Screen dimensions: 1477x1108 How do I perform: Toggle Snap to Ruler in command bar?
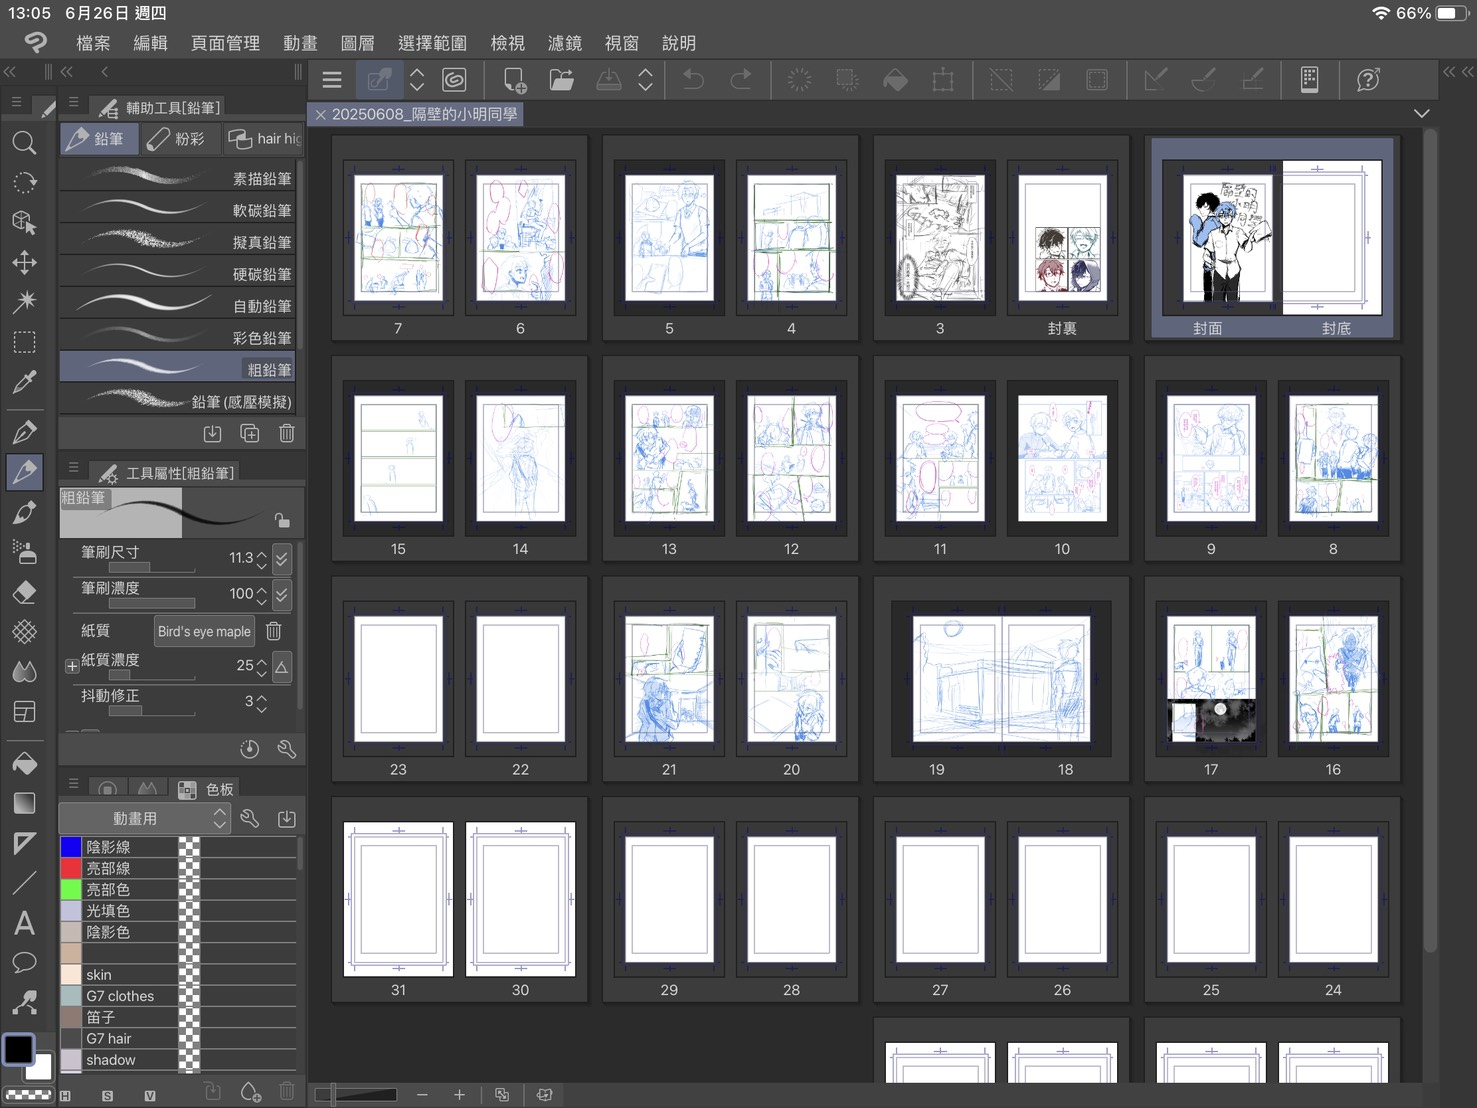coord(1155,80)
